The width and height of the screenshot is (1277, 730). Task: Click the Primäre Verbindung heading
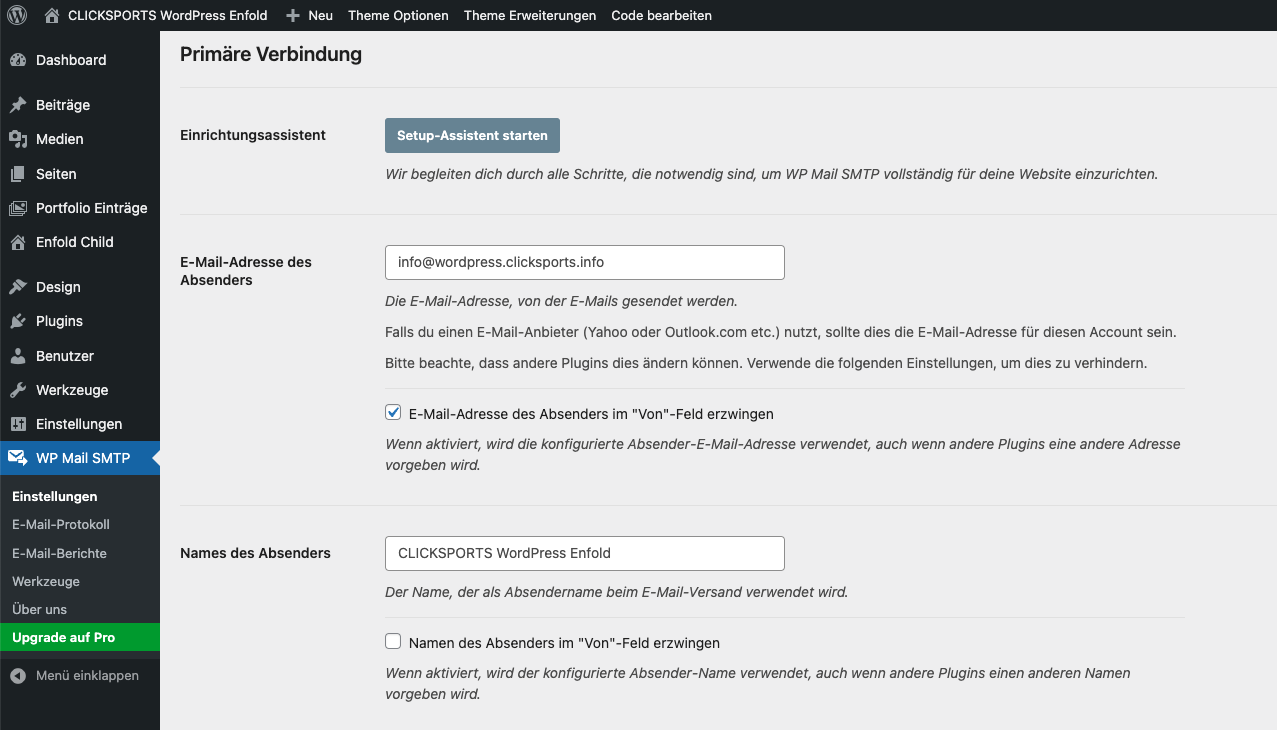coord(271,54)
